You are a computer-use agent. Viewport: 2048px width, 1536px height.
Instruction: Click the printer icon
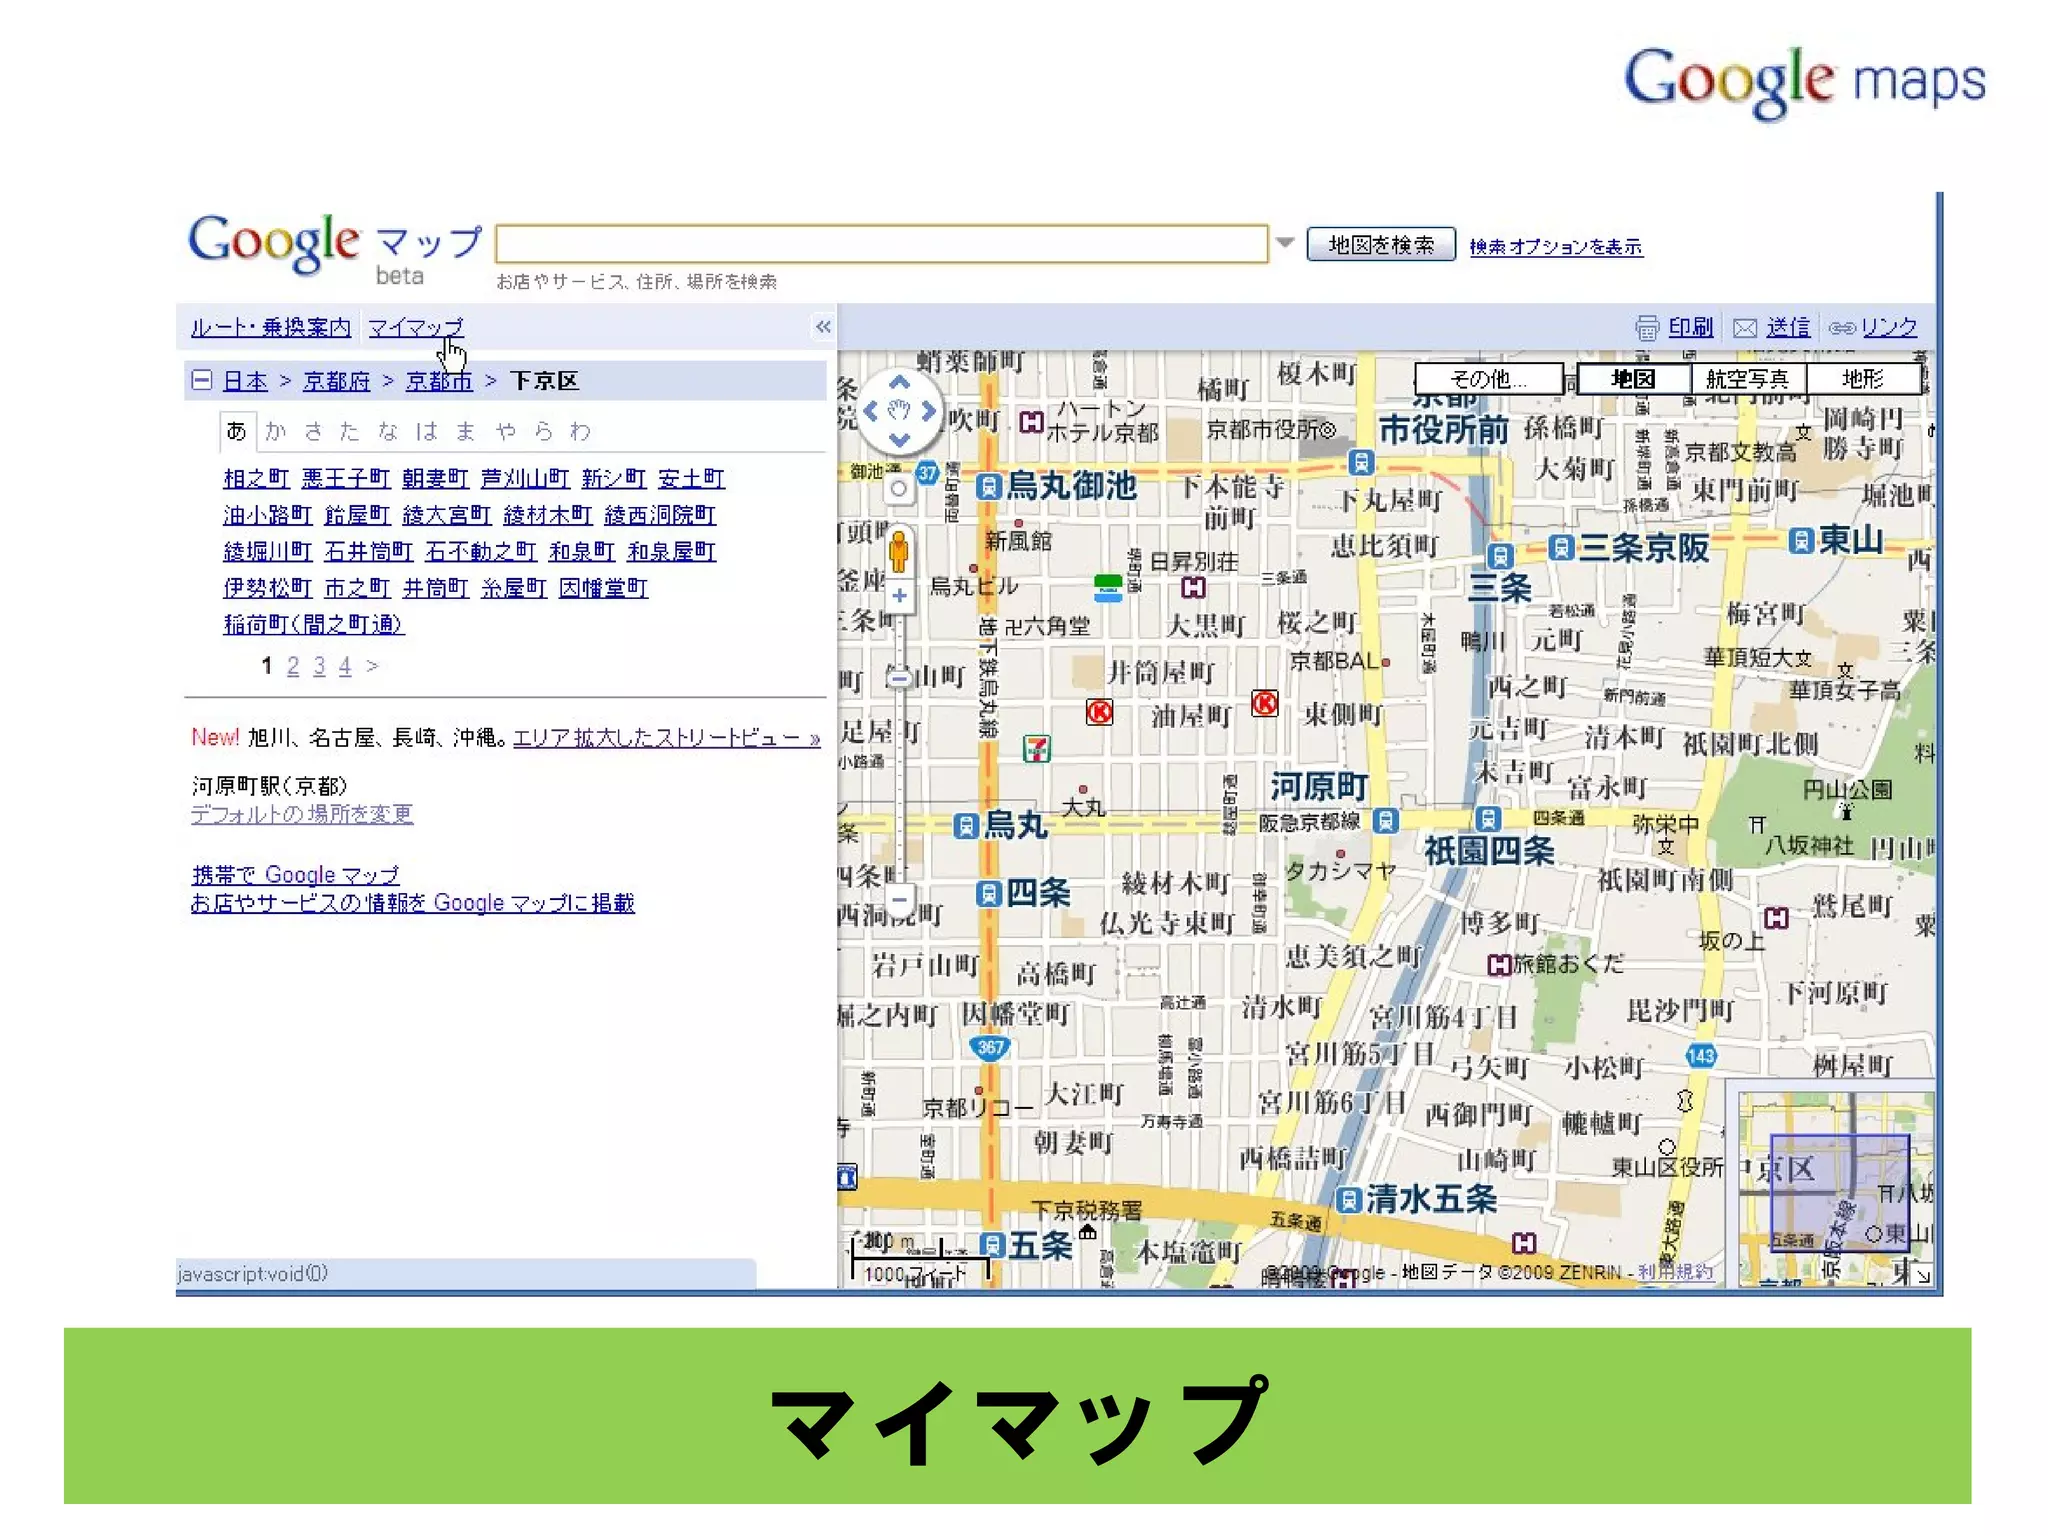tap(1646, 328)
